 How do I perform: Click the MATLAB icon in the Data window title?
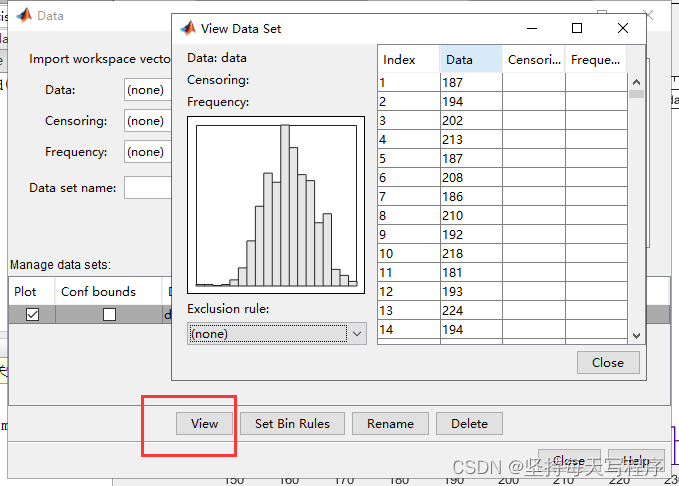pyautogui.click(x=24, y=16)
